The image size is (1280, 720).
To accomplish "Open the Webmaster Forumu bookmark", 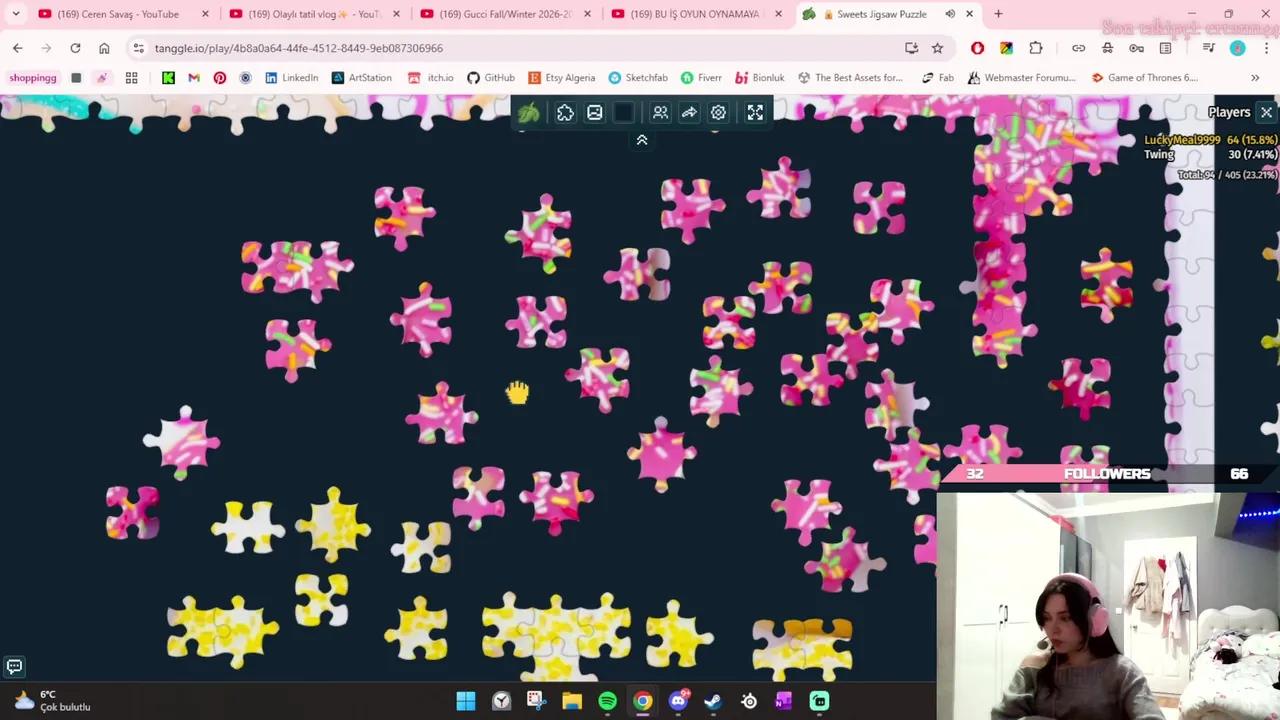I will 1021,78.
